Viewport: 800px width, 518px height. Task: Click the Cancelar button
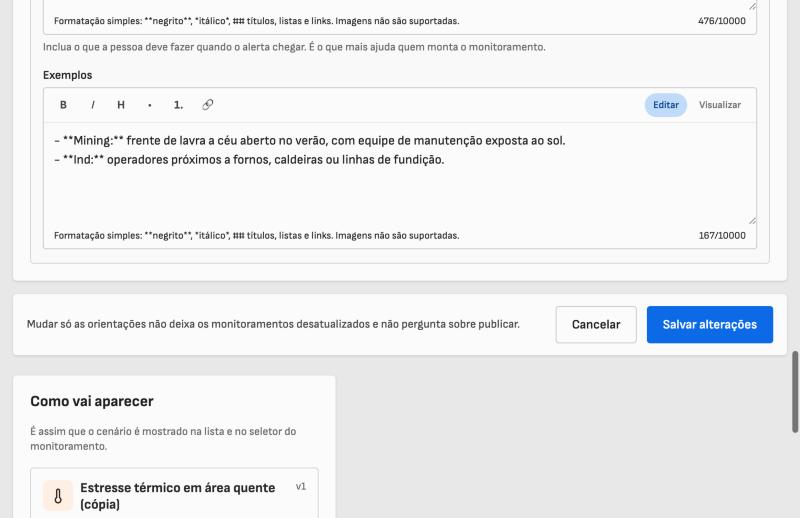[x=596, y=325]
